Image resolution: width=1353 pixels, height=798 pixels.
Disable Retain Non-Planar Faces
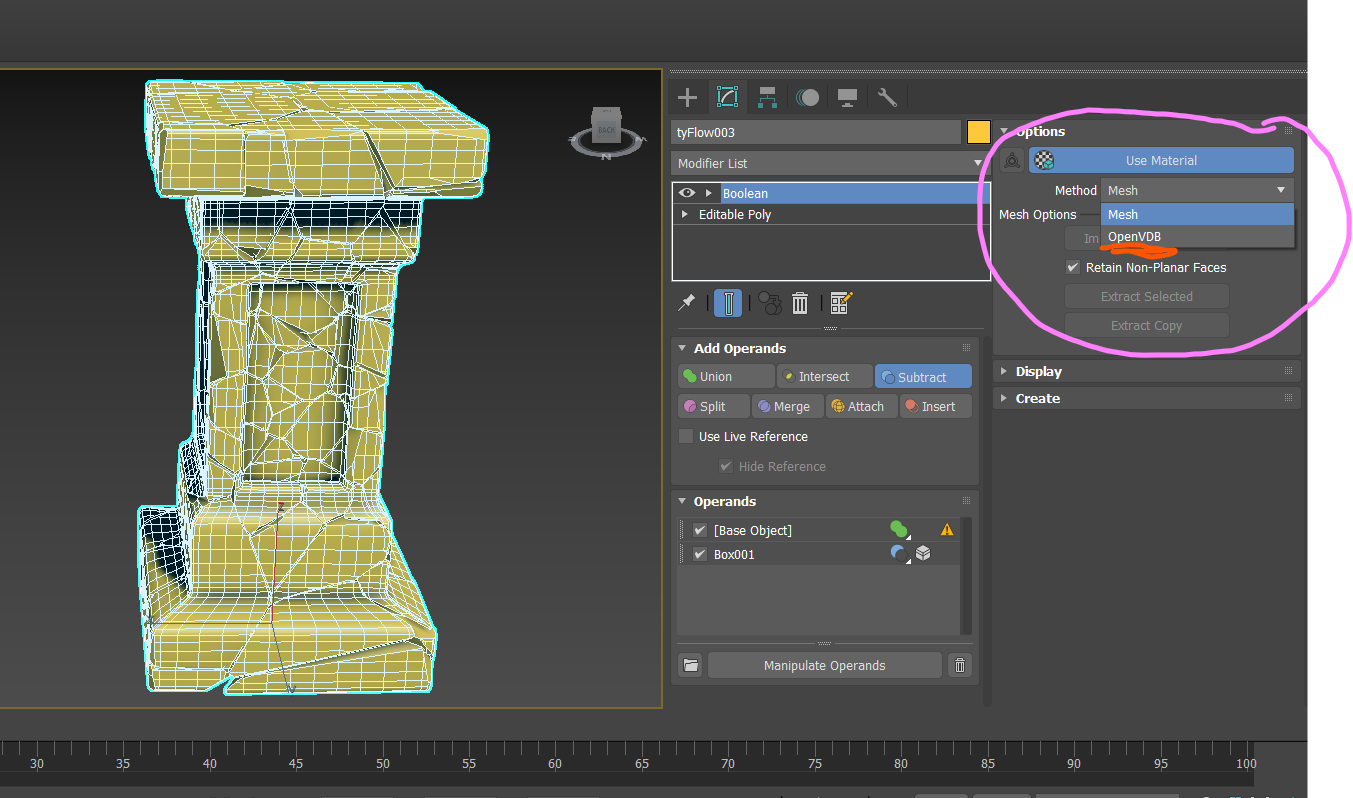tap(1073, 267)
